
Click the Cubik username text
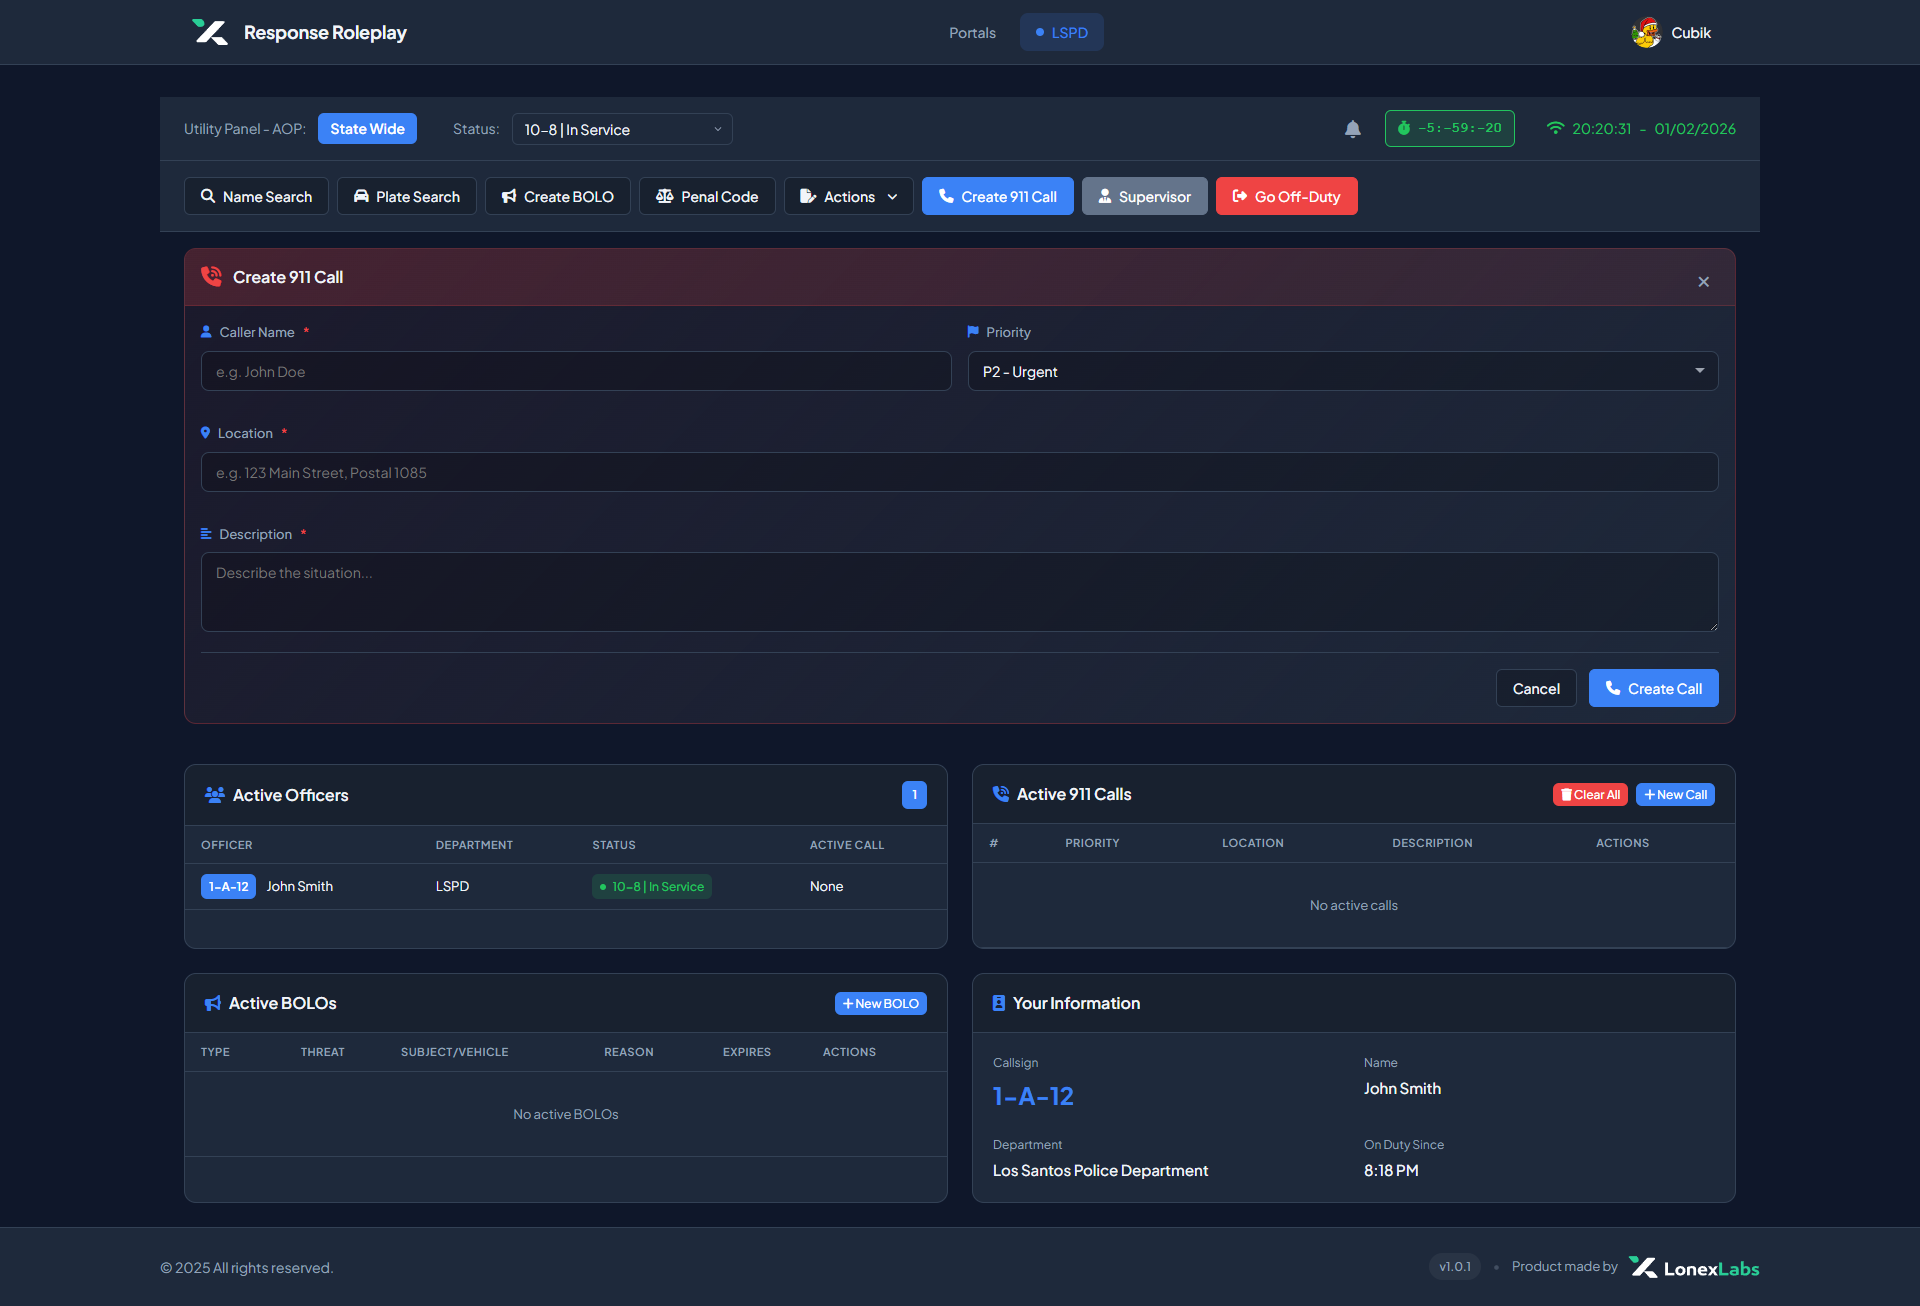click(1691, 32)
